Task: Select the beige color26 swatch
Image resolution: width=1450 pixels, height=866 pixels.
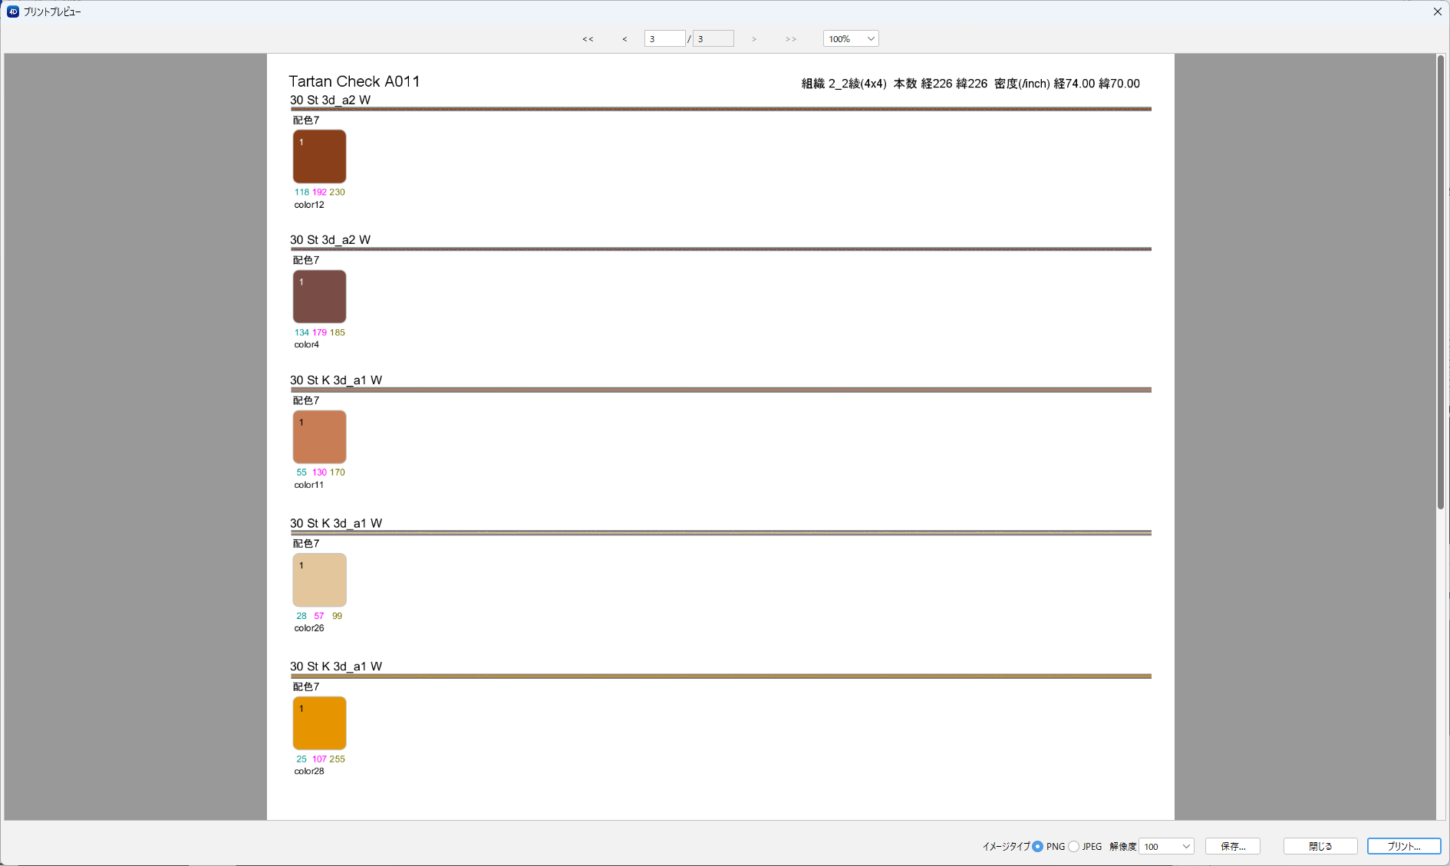Action: click(x=320, y=580)
